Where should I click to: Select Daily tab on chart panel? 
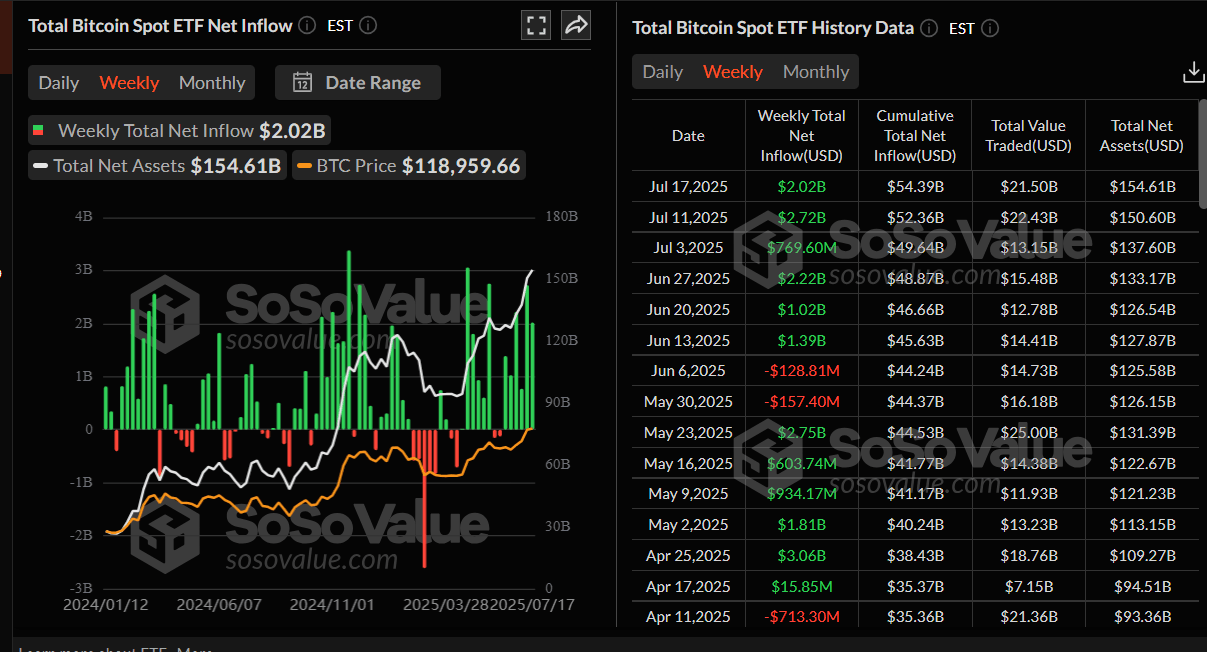tap(59, 83)
